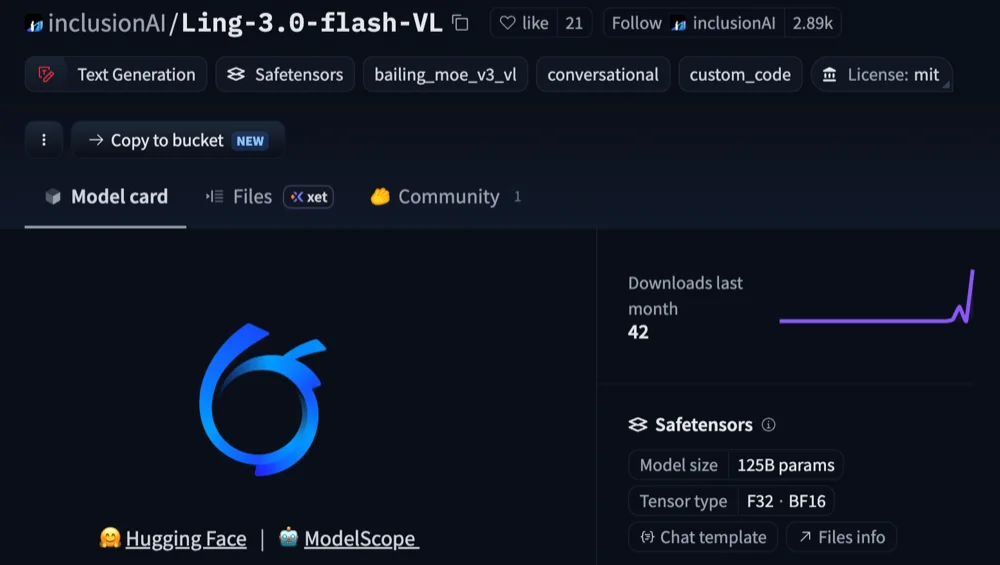
Task: Open the Files info link
Action: coord(841,537)
